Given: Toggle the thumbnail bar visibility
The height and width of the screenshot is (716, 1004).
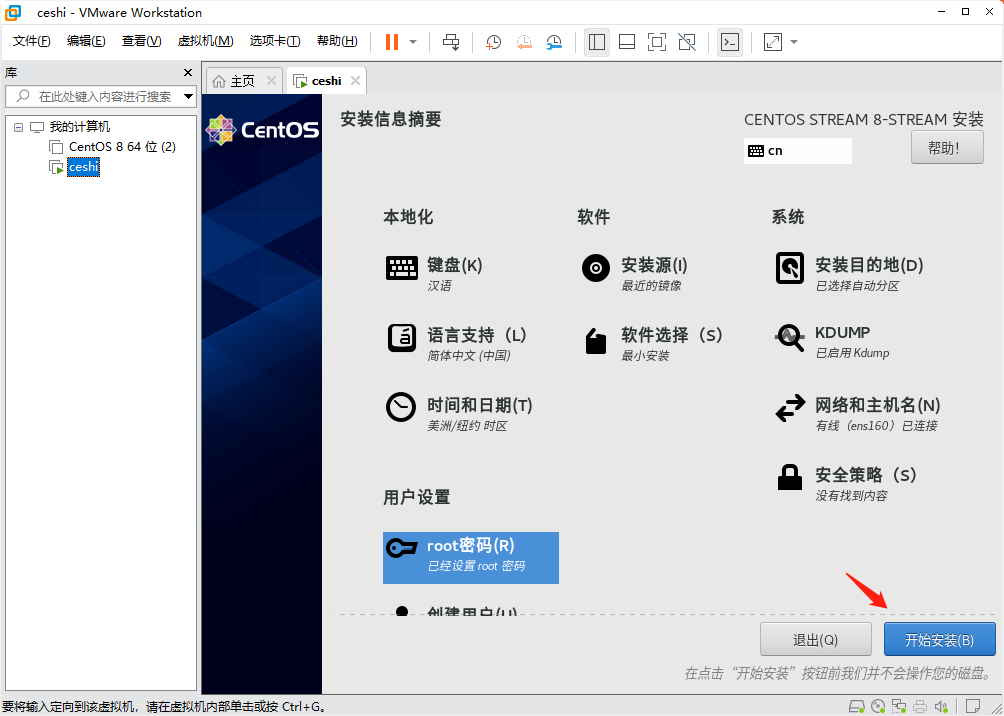Looking at the screenshot, I should tap(629, 41).
